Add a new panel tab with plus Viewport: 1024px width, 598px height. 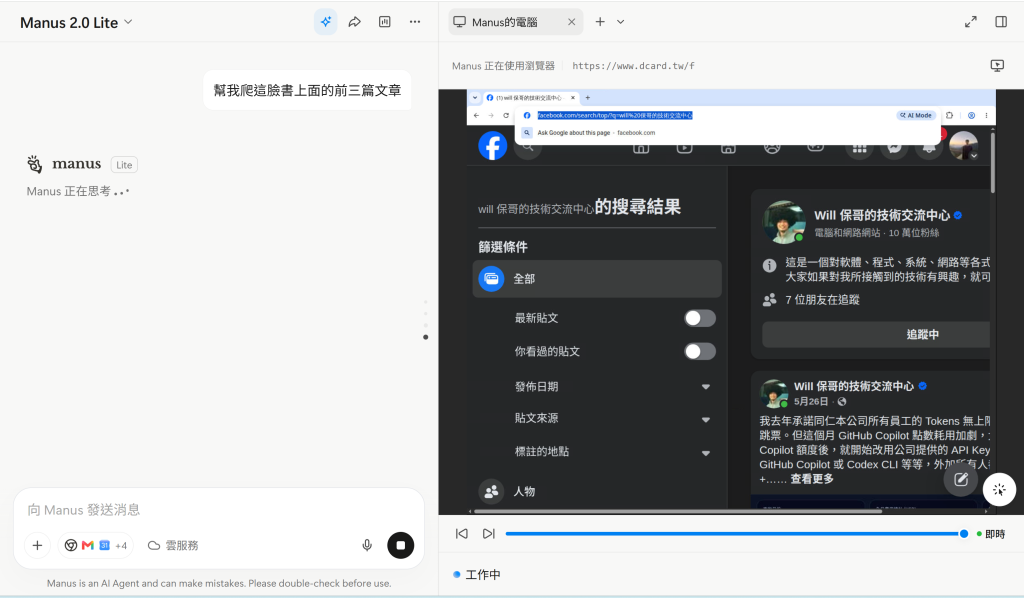(x=600, y=22)
